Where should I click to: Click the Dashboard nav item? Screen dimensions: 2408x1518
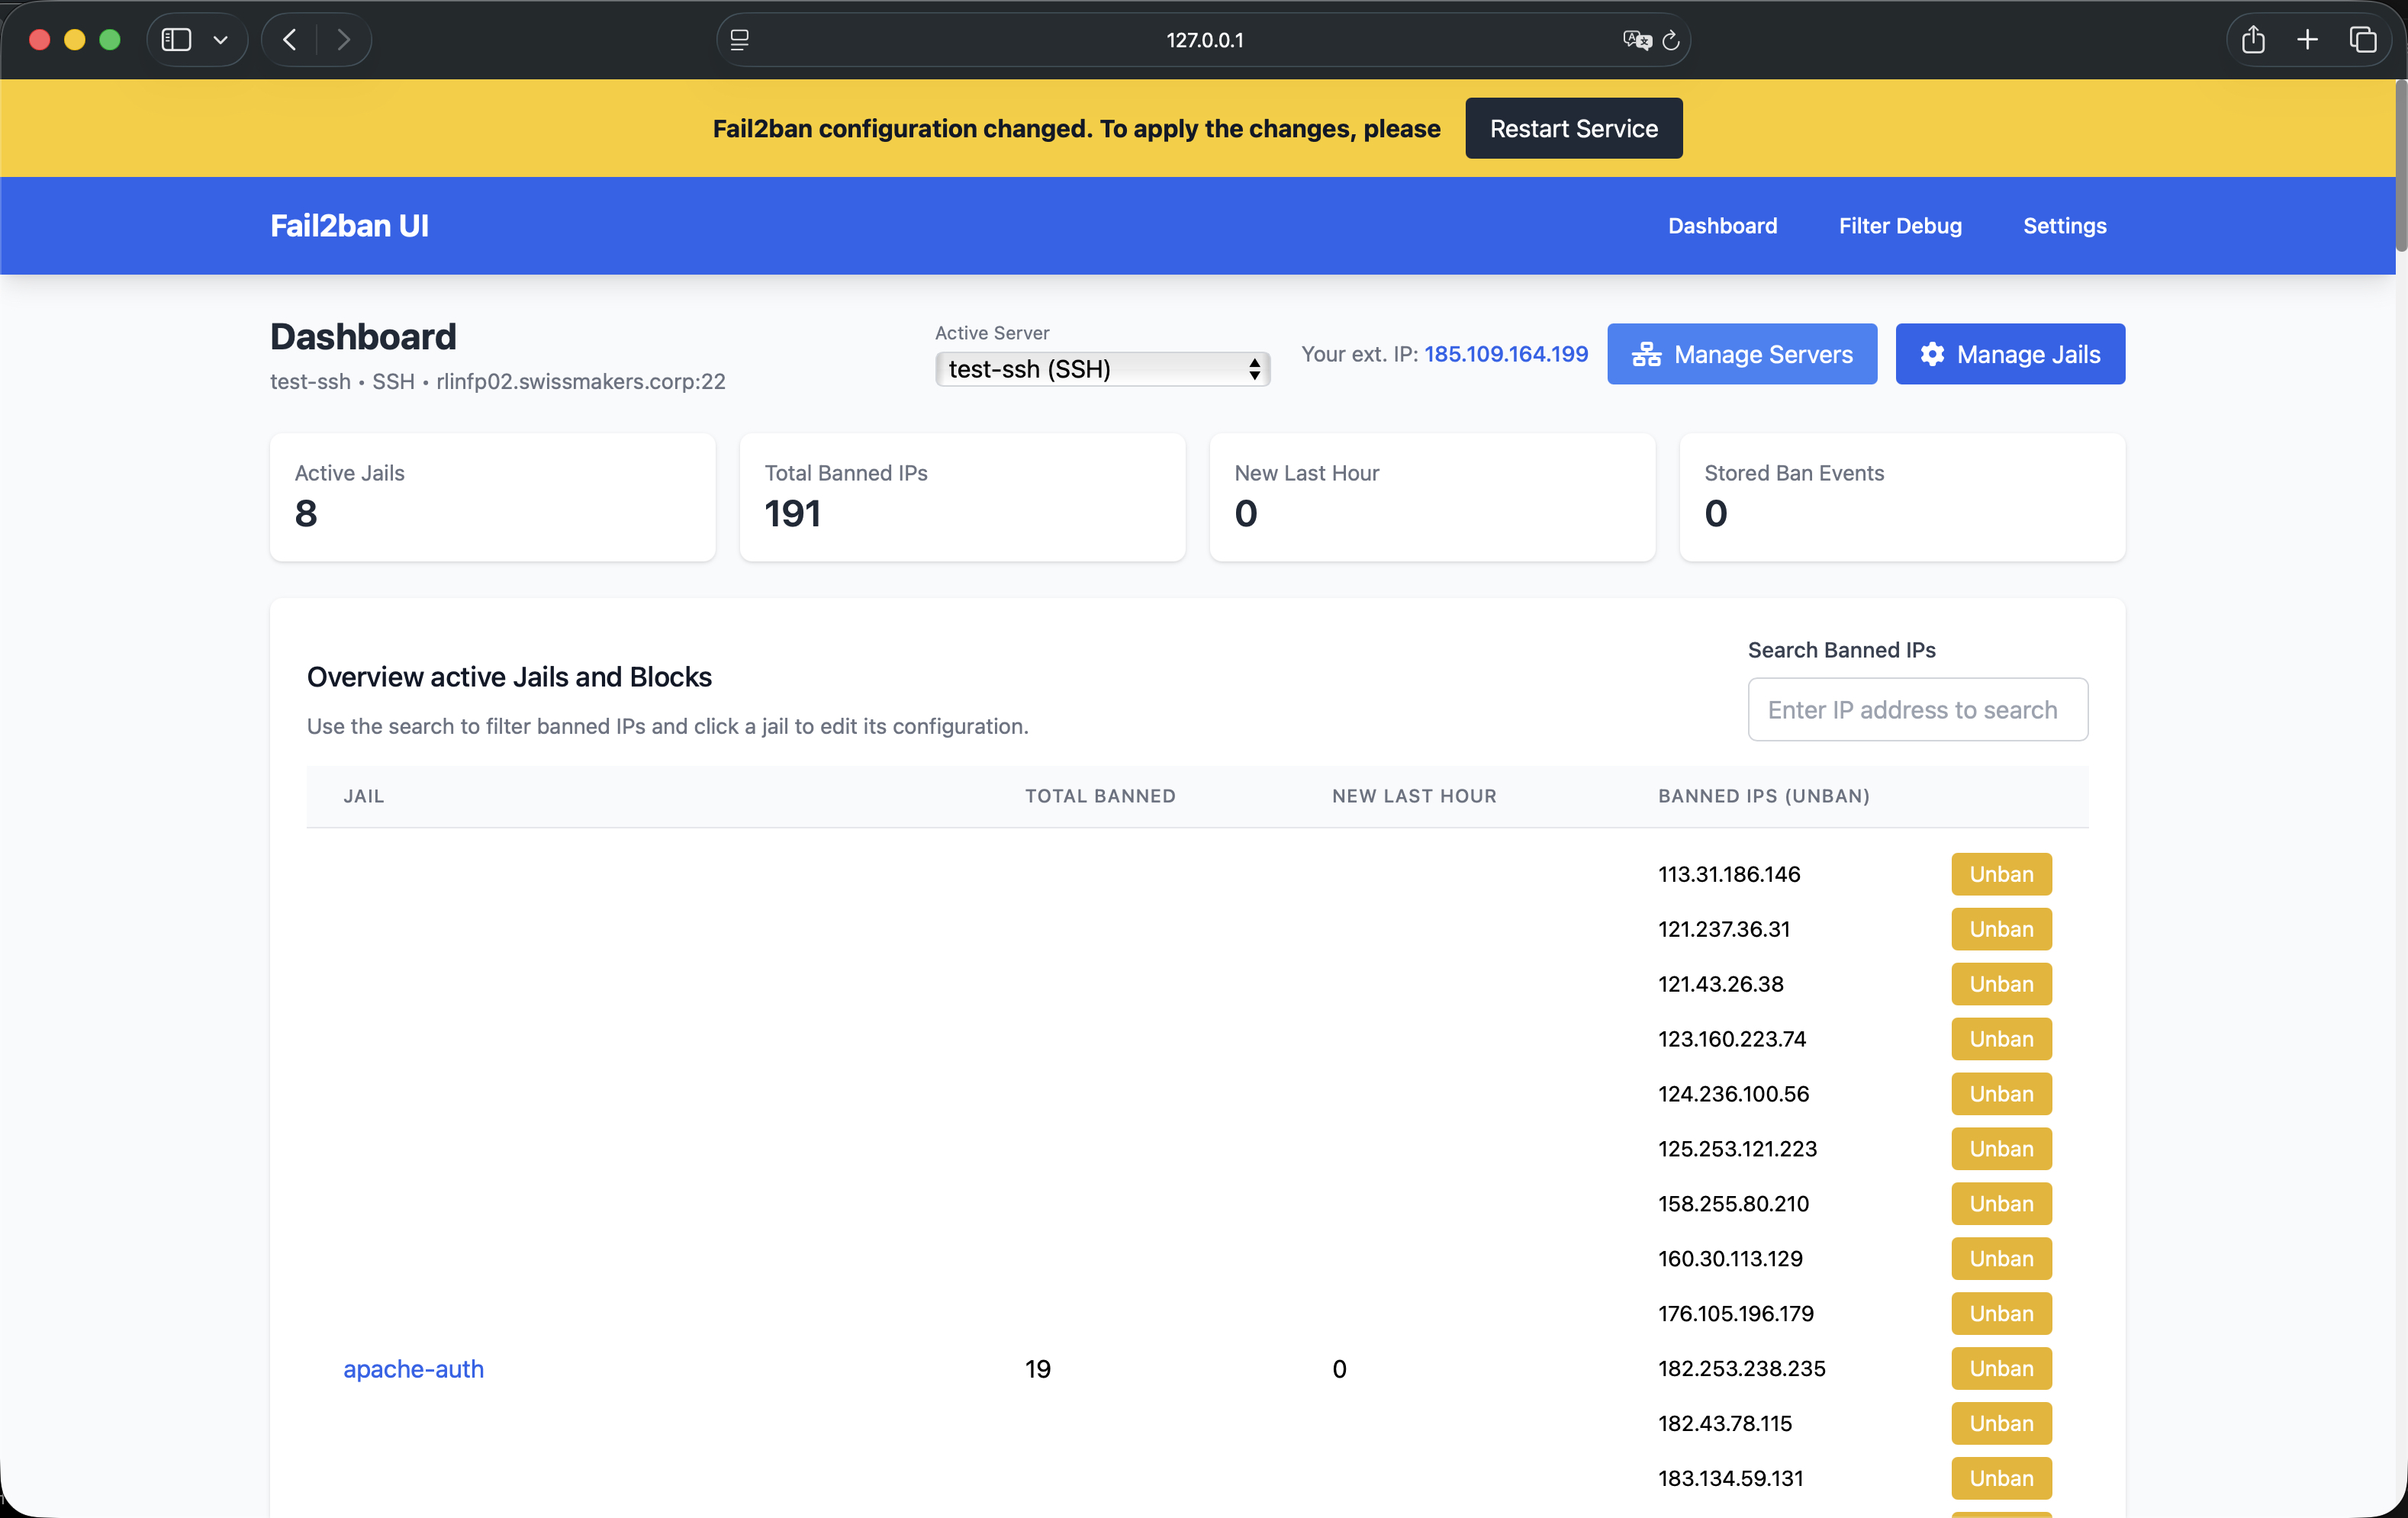(1722, 226)
